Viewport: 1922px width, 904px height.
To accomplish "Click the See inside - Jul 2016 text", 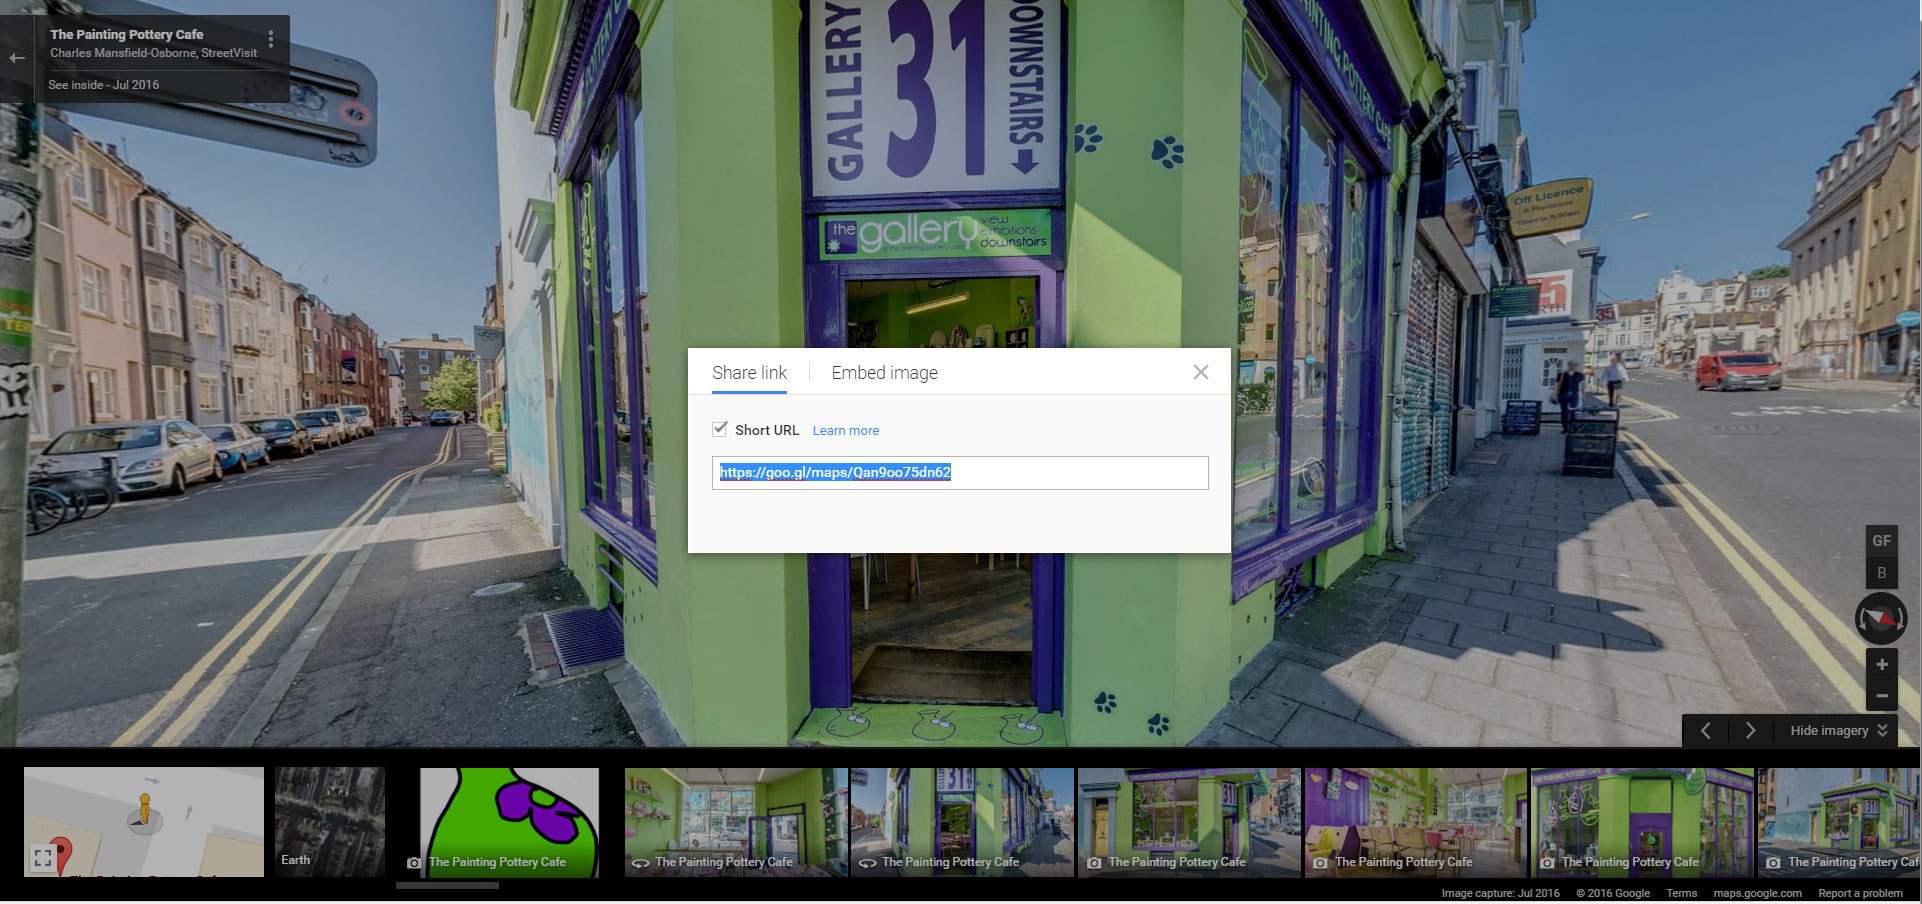I will point(104,85).
